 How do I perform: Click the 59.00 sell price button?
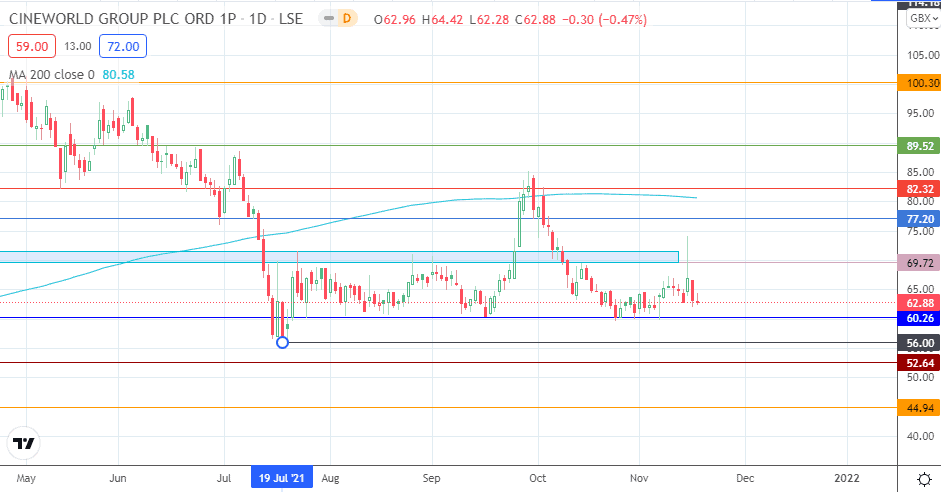pyautogui.click(x=32, y=46)
